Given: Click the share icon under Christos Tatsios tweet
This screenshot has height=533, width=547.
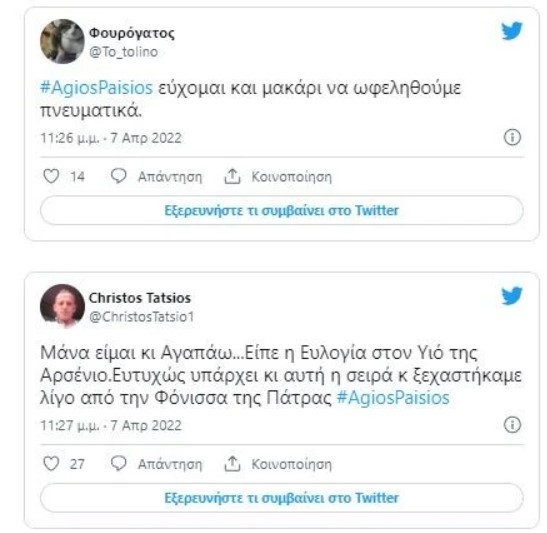Looking at the screenshot, I should [x=232, y=464].
